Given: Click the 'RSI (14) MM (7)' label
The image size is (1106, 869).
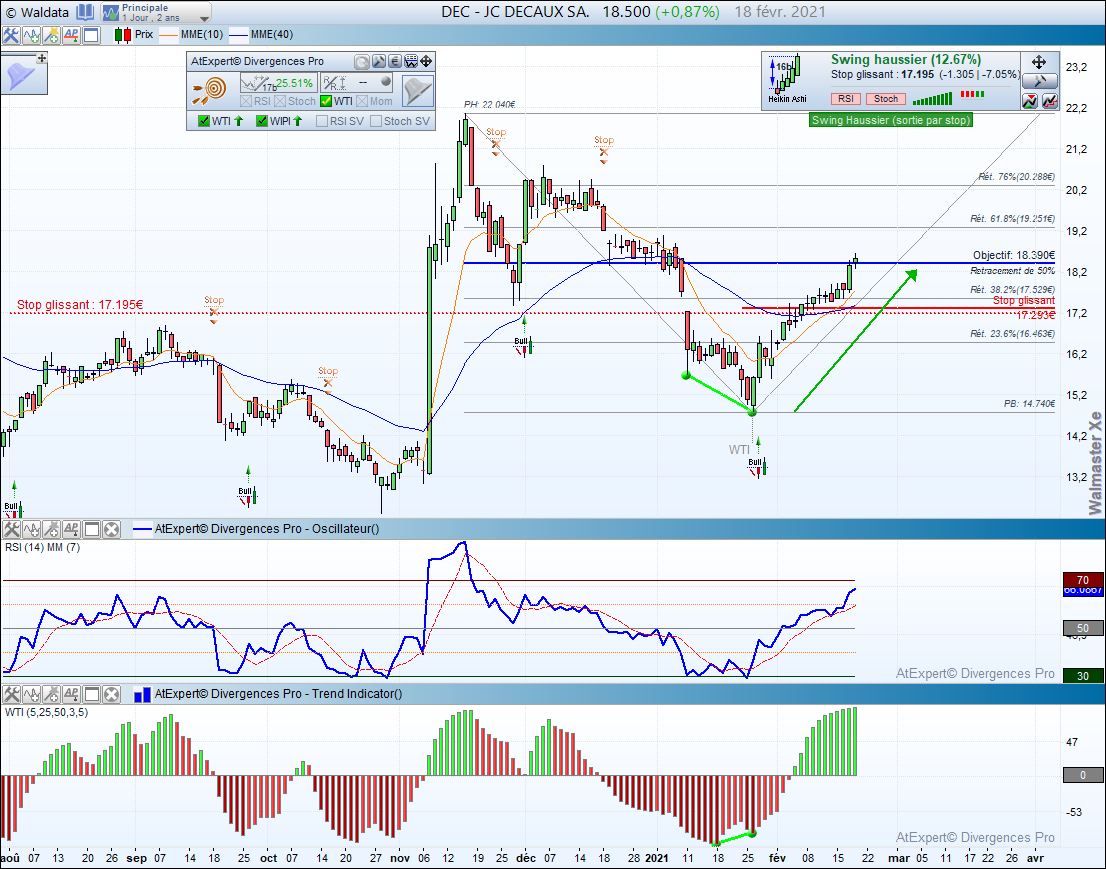Looking at the screenshot, I should point(42,547).
